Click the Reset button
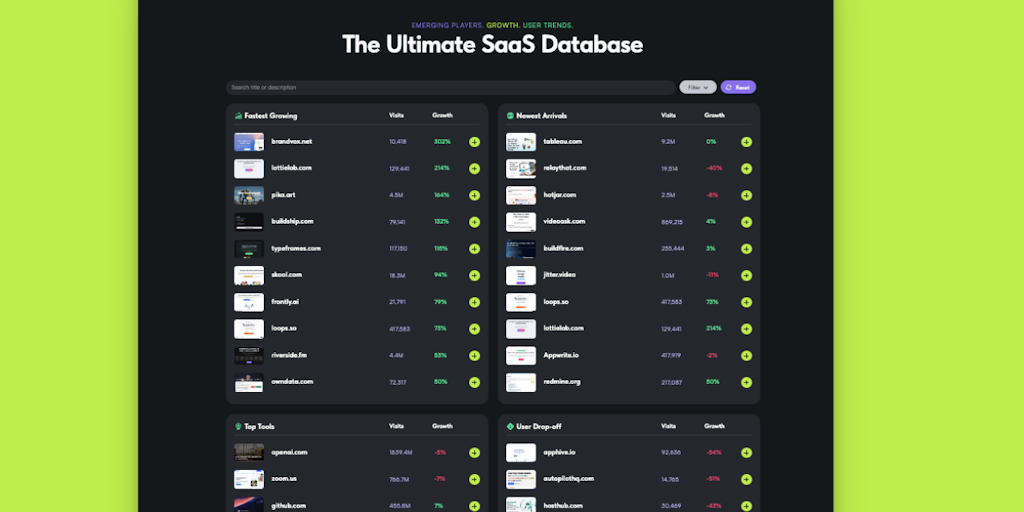Screen dimensions: 1024x512 [738, 87]
